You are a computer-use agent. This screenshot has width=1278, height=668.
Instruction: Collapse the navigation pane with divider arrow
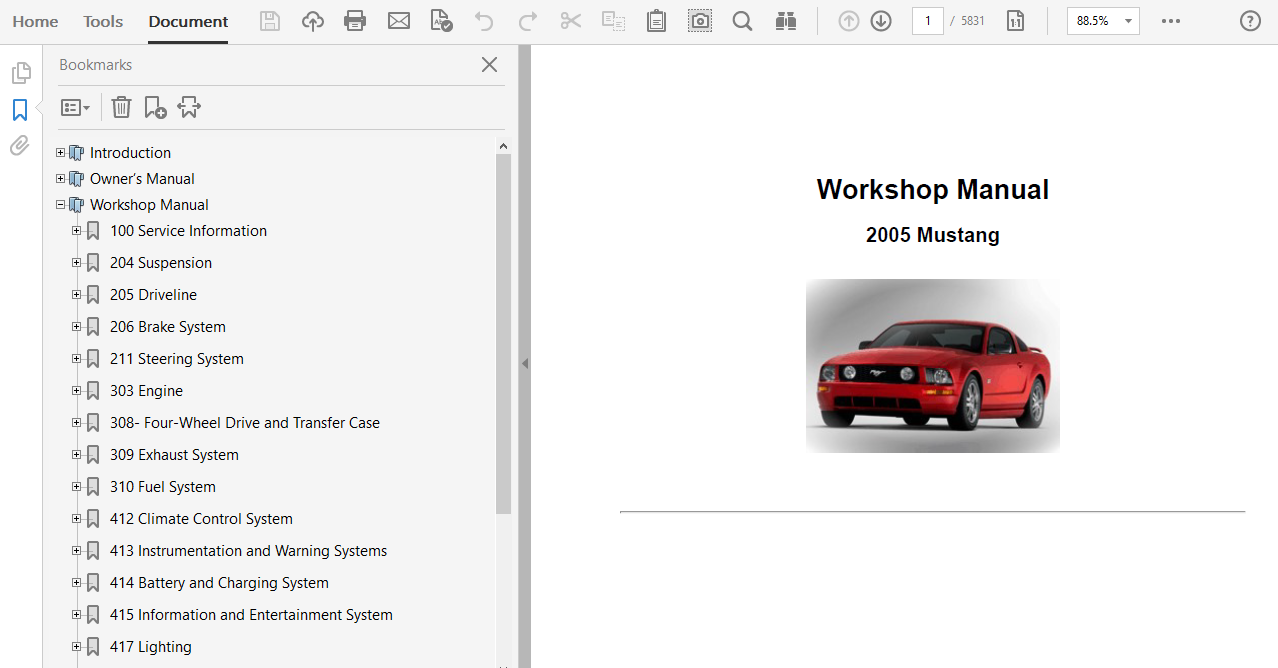point(524,364)
